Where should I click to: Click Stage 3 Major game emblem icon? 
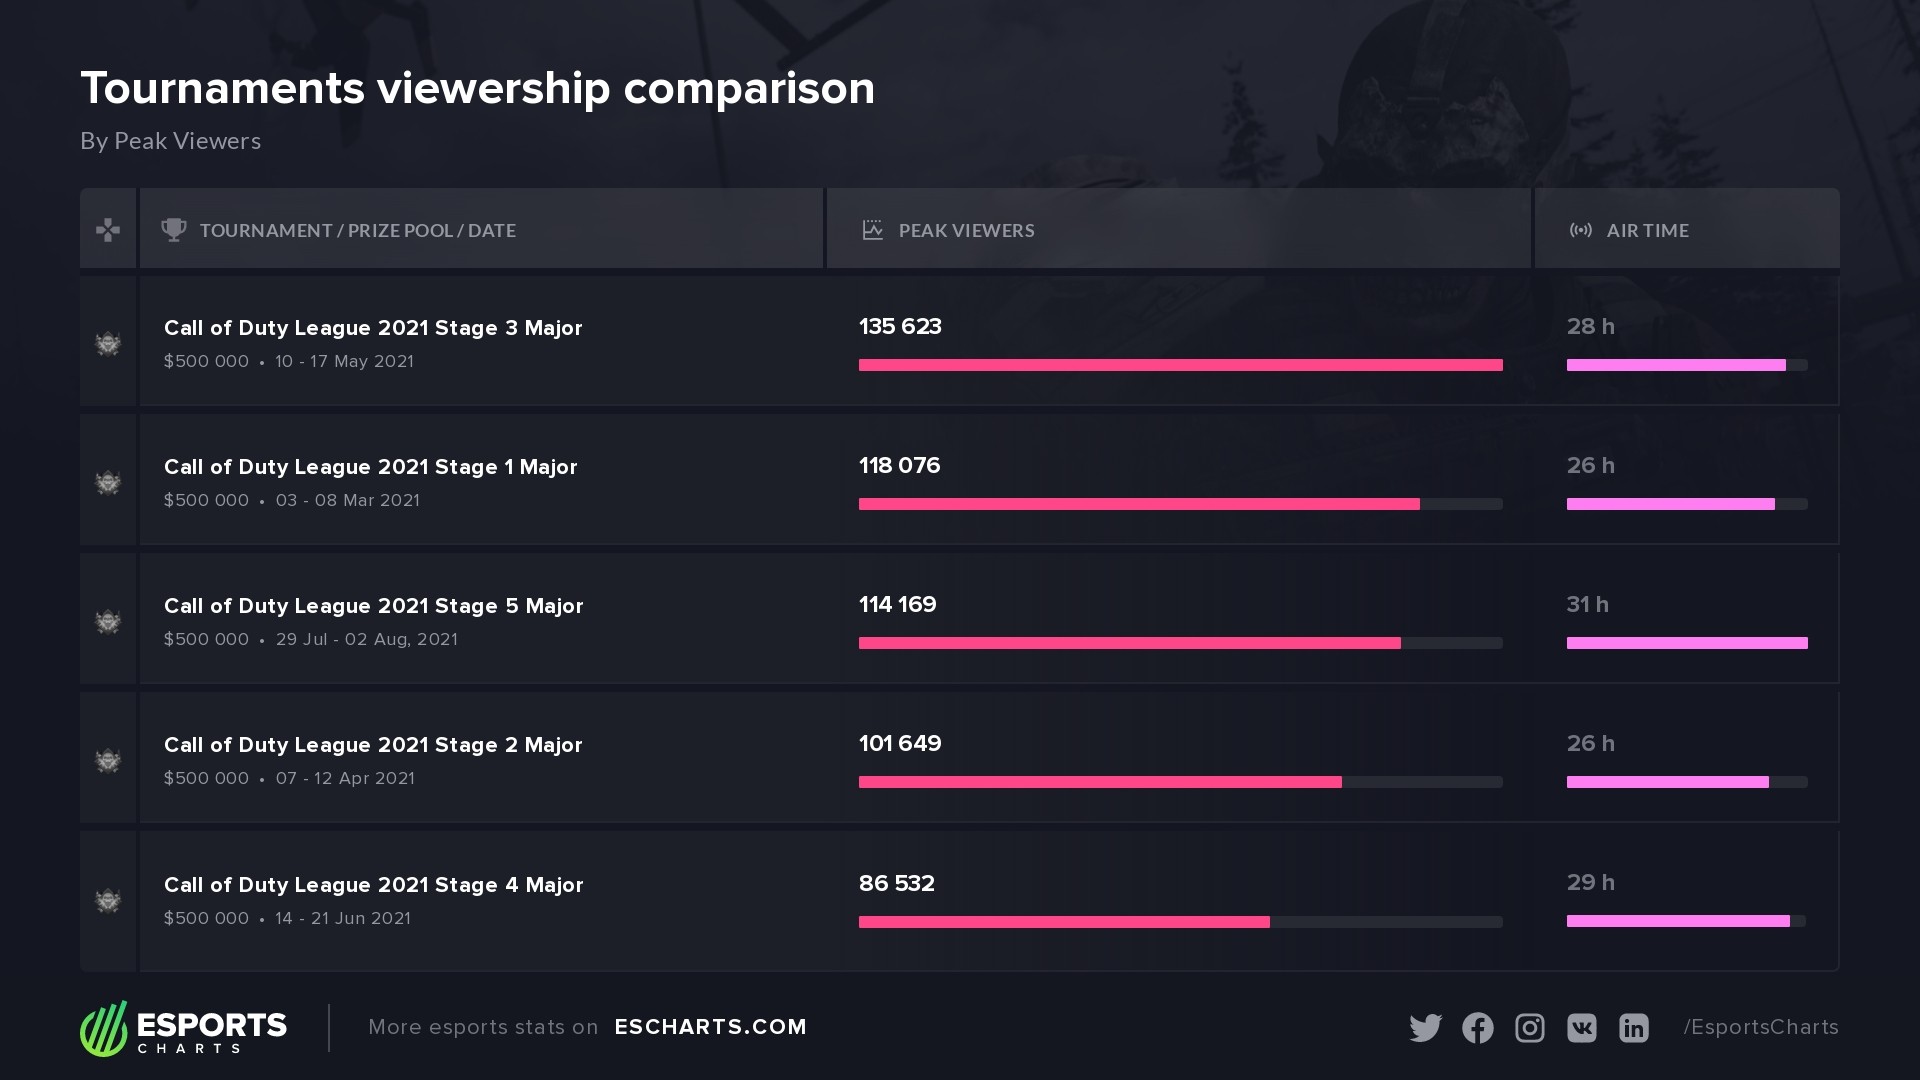[108, 343]
